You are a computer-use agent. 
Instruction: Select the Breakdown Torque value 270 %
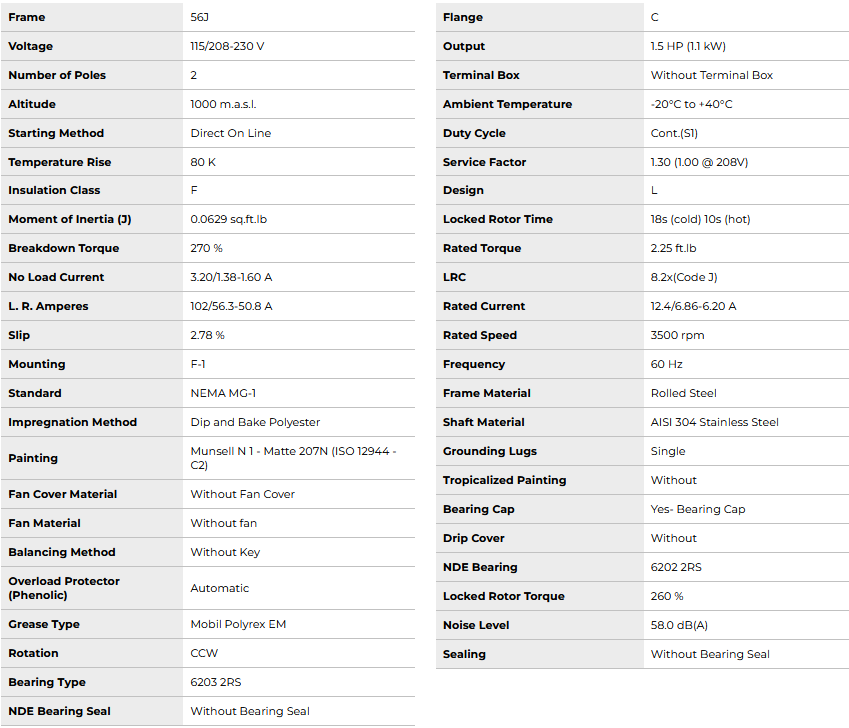tap(206, 248)
